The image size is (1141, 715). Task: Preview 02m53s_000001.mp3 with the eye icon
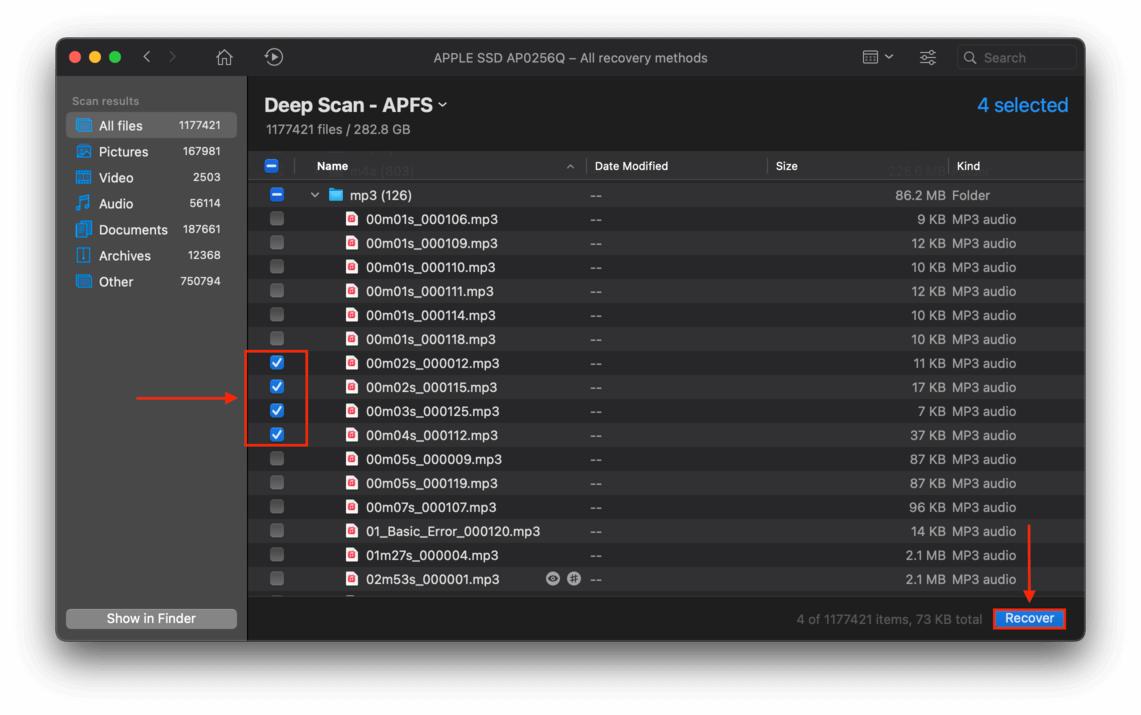click(x=553, y=578)
